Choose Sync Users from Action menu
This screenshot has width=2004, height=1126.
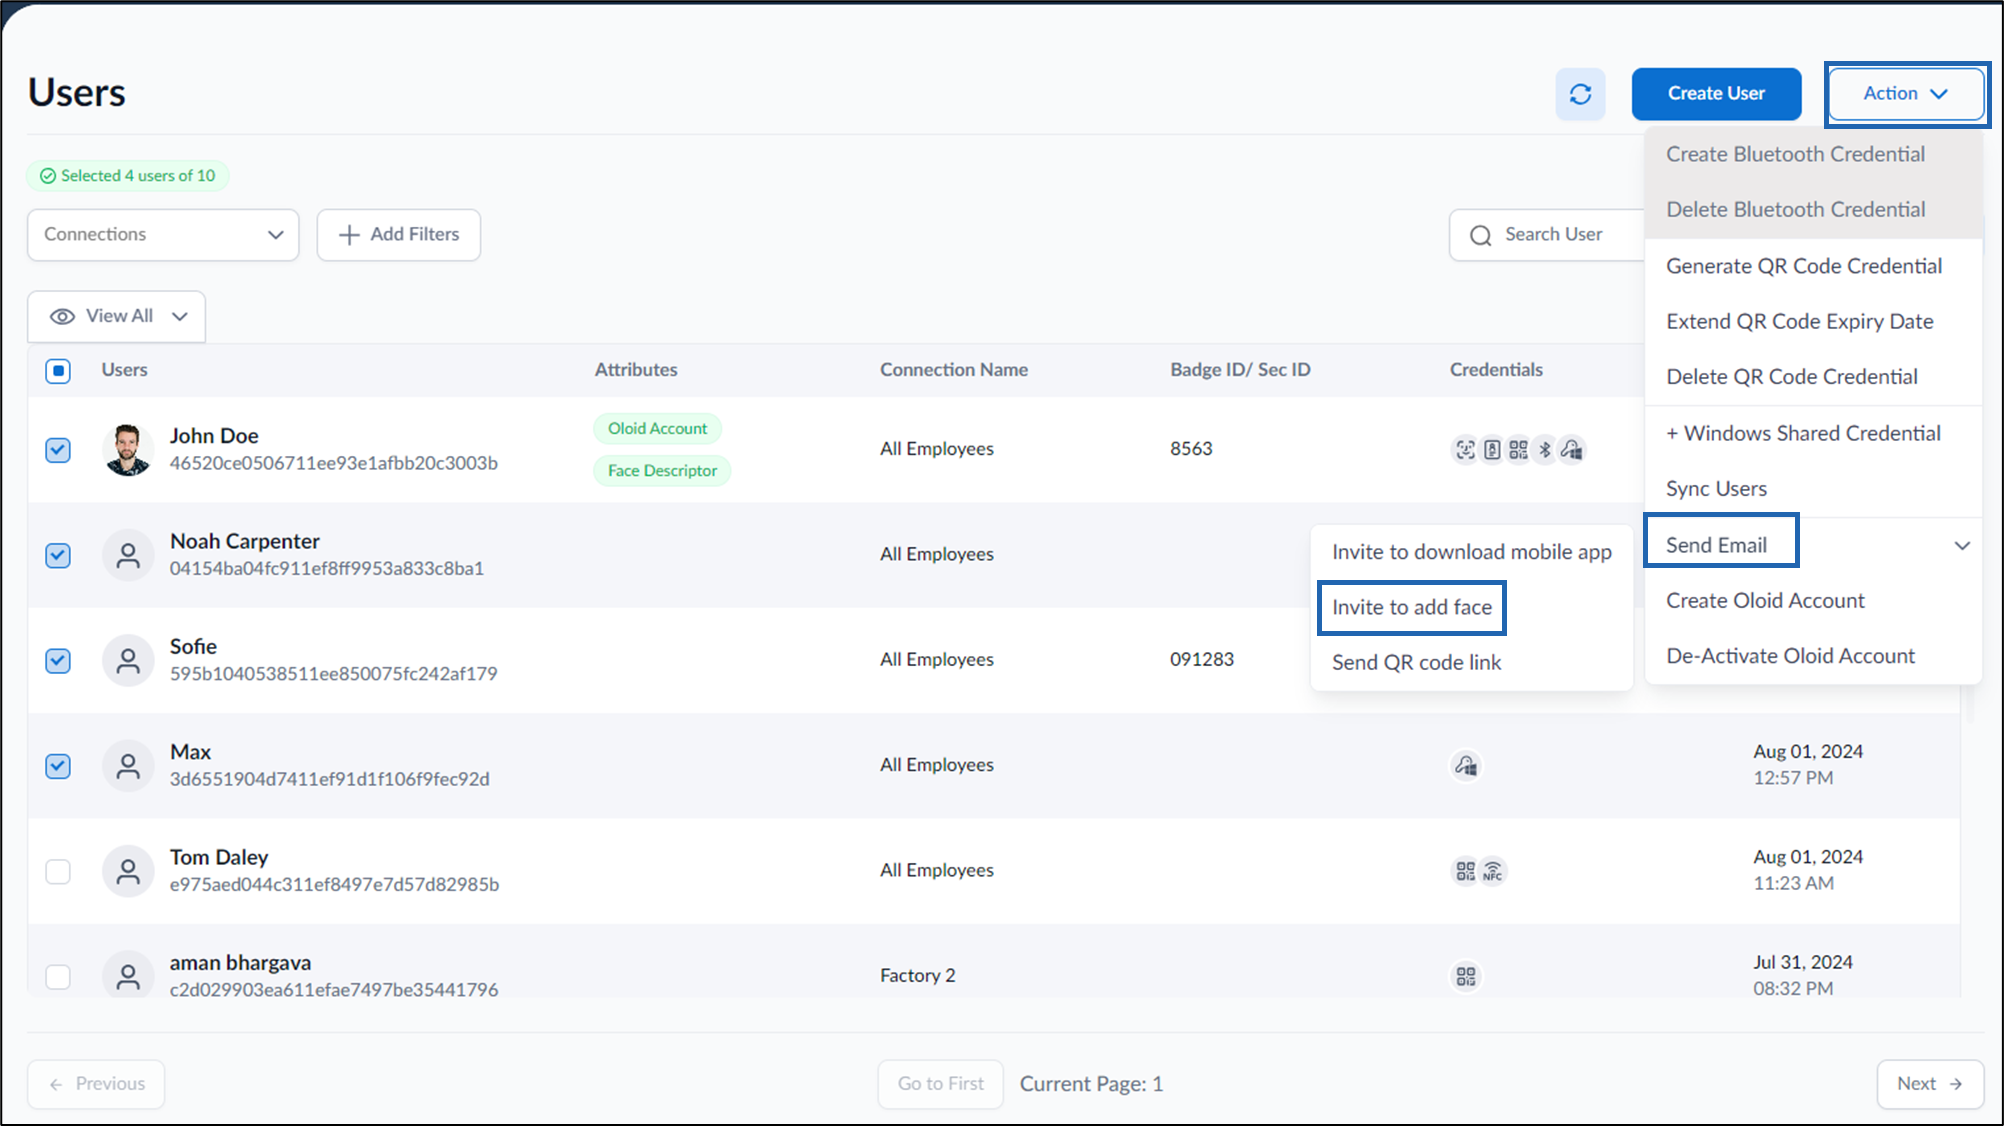[1716, 488]
